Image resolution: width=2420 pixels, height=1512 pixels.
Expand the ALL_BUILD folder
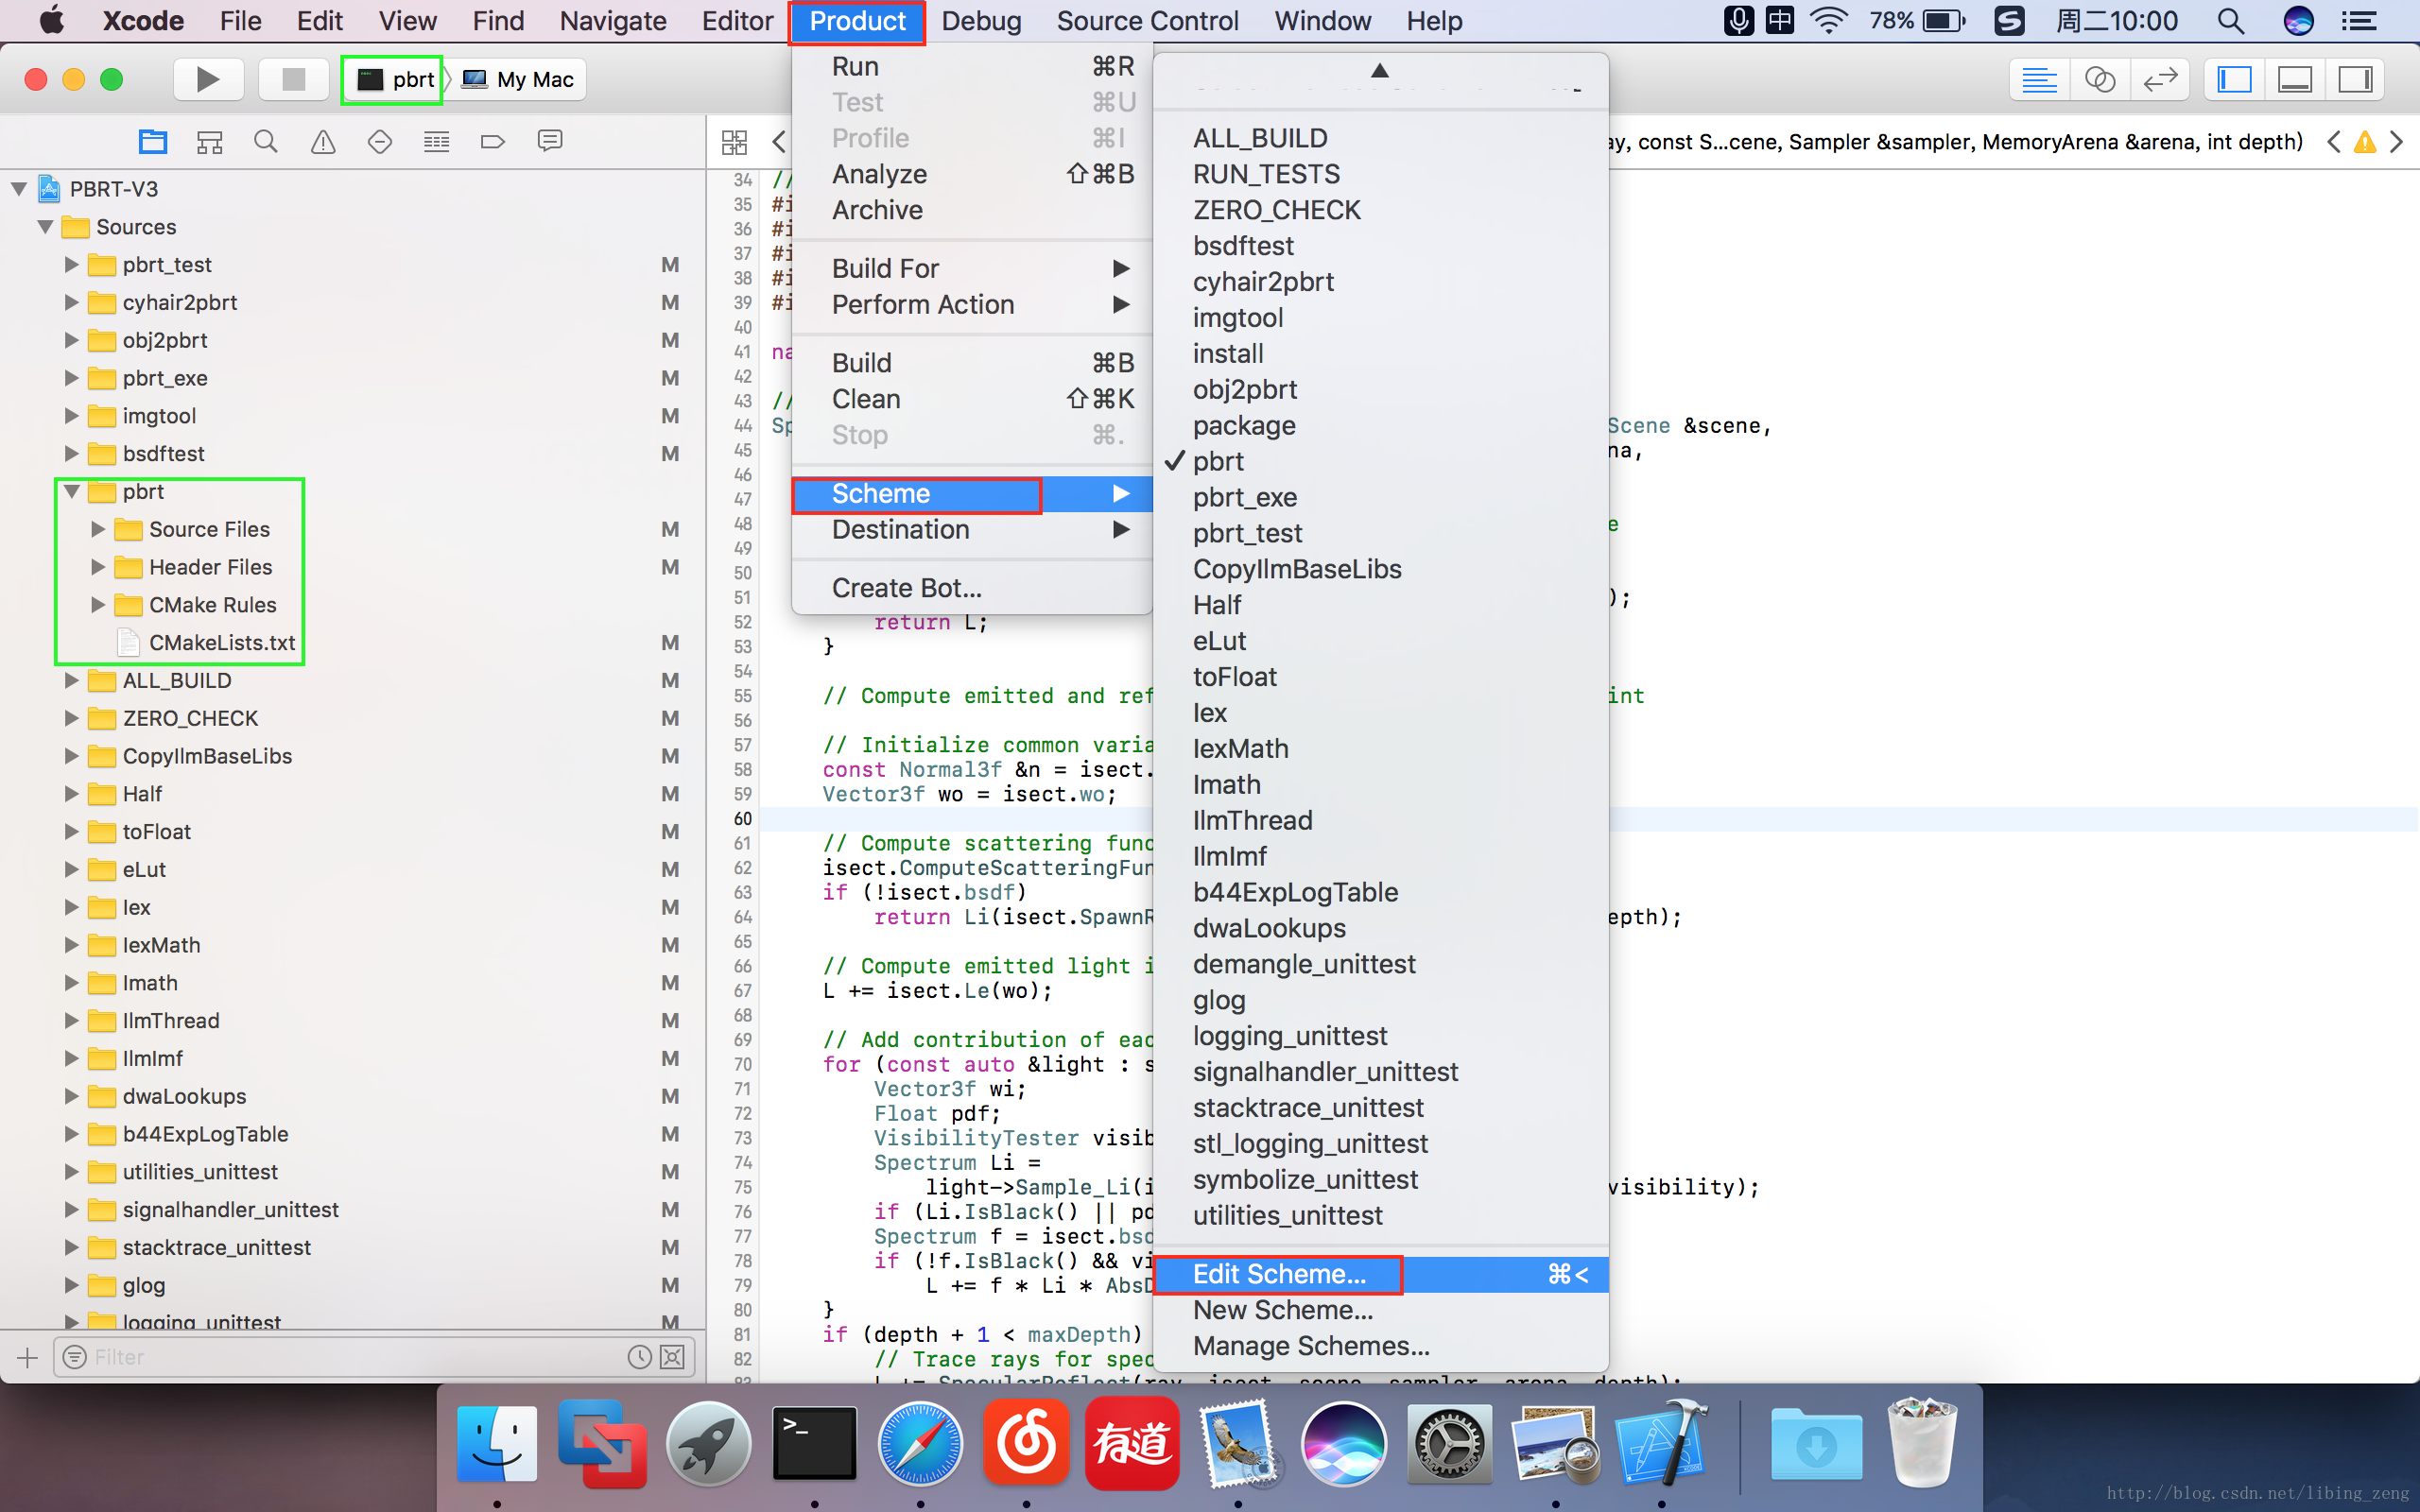(x=71, y=681)
